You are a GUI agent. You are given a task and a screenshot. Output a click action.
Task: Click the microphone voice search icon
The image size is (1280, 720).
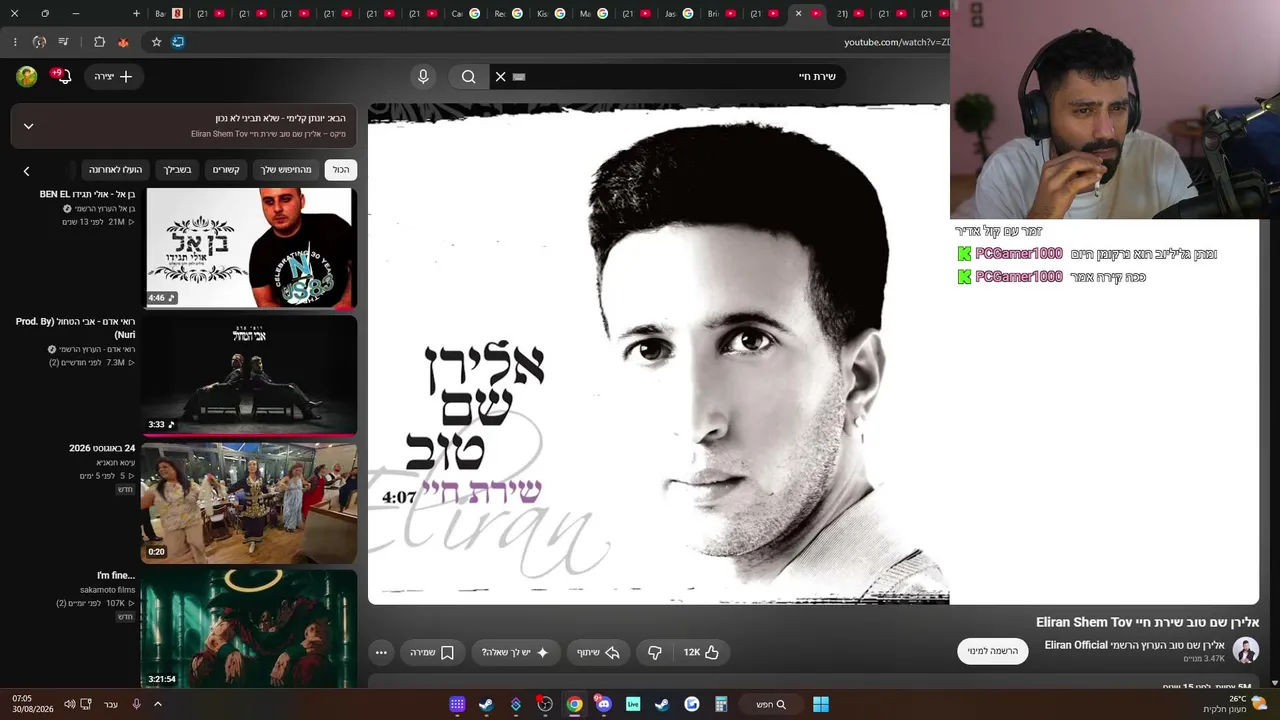pyautogui.click(x=423, y=77)
